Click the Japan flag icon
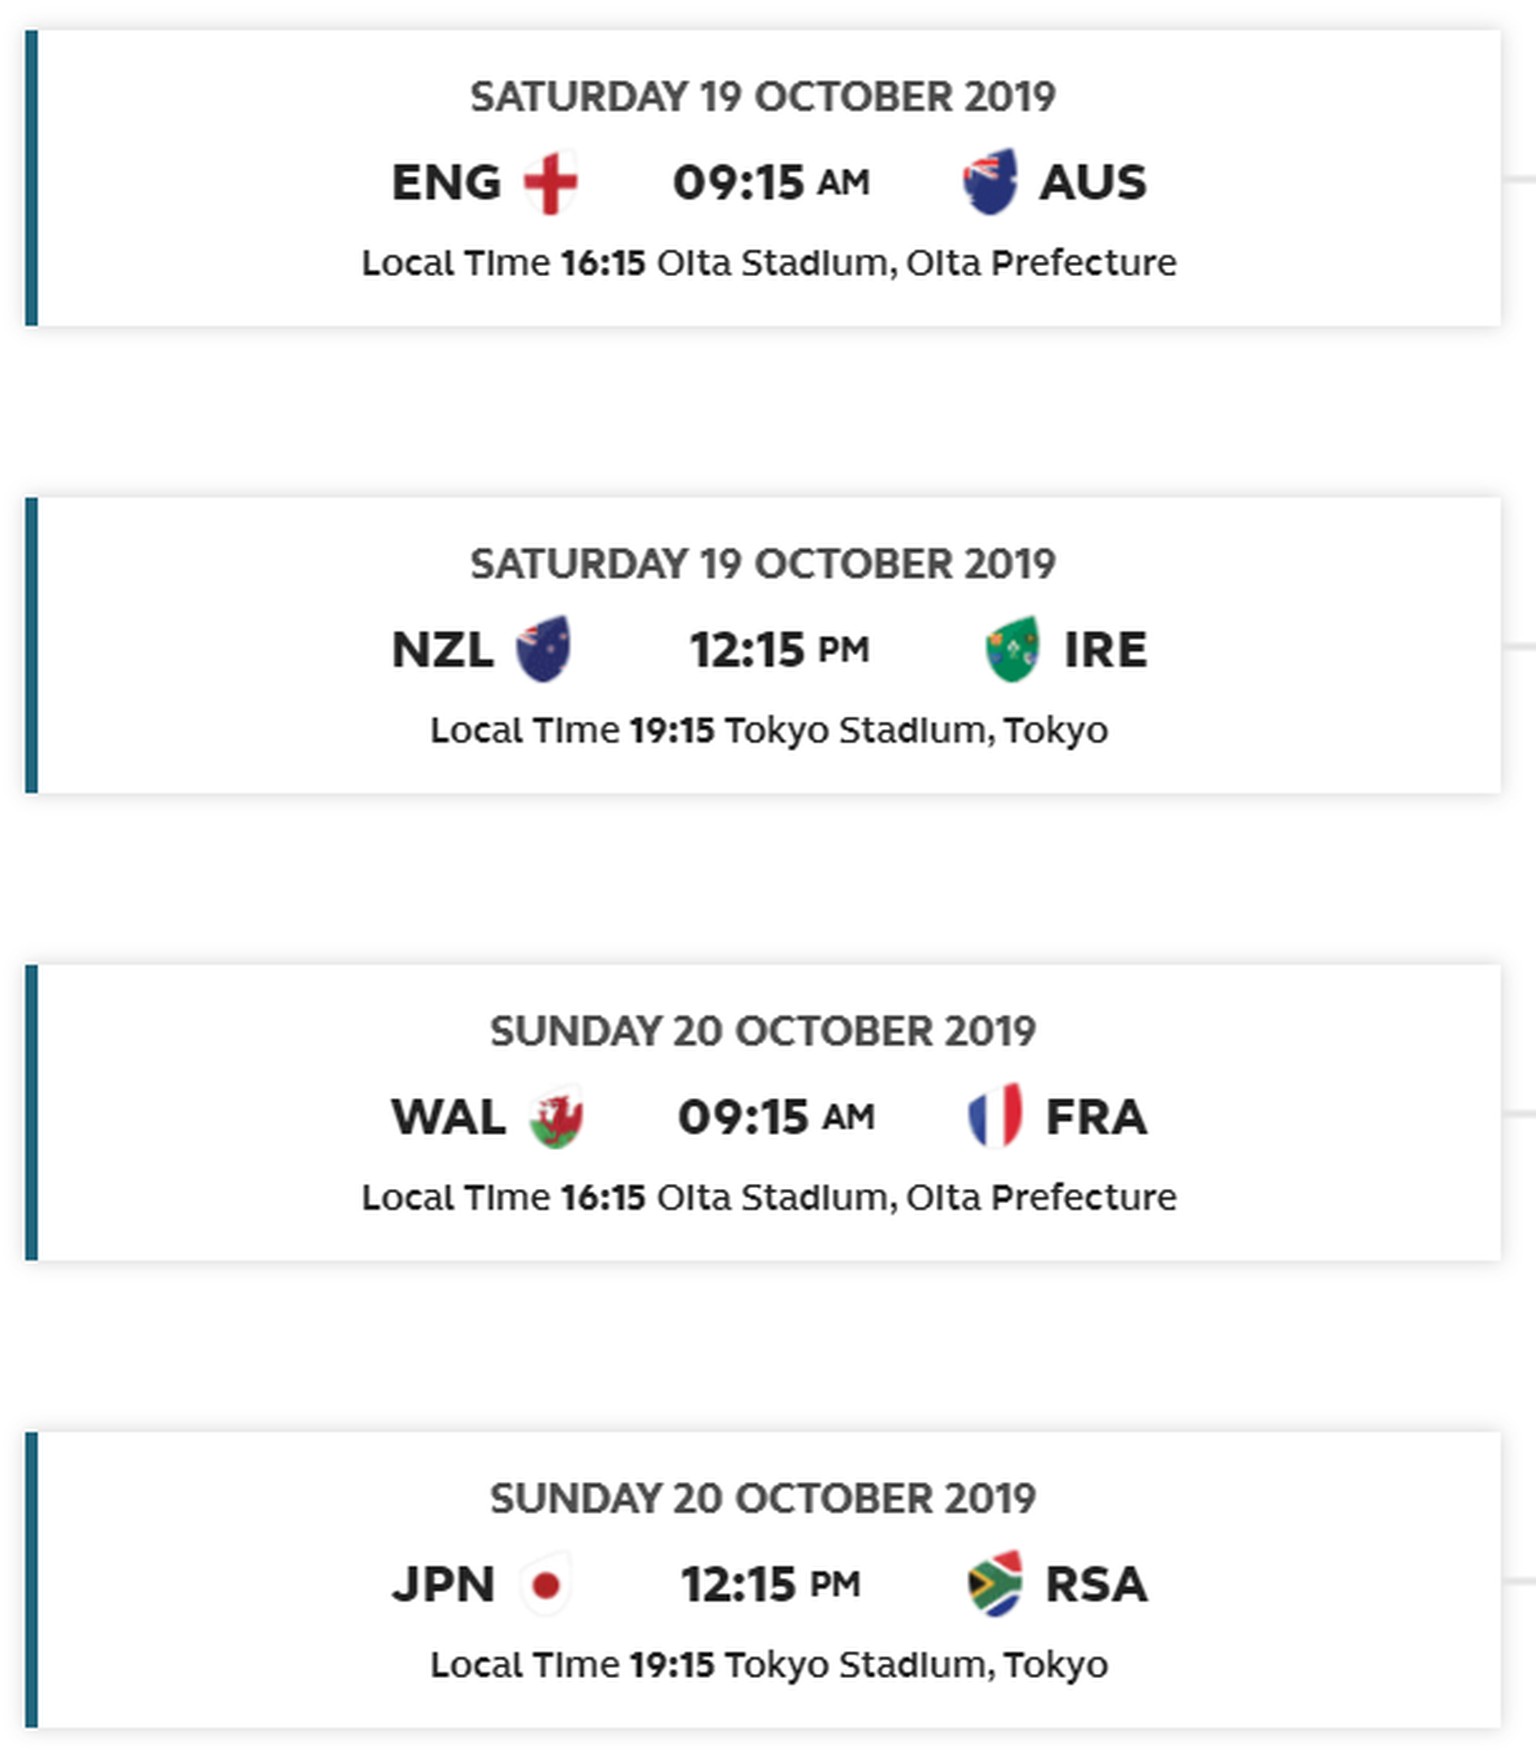This screenshot has height=1753, width=1536. coord(546,1584)
